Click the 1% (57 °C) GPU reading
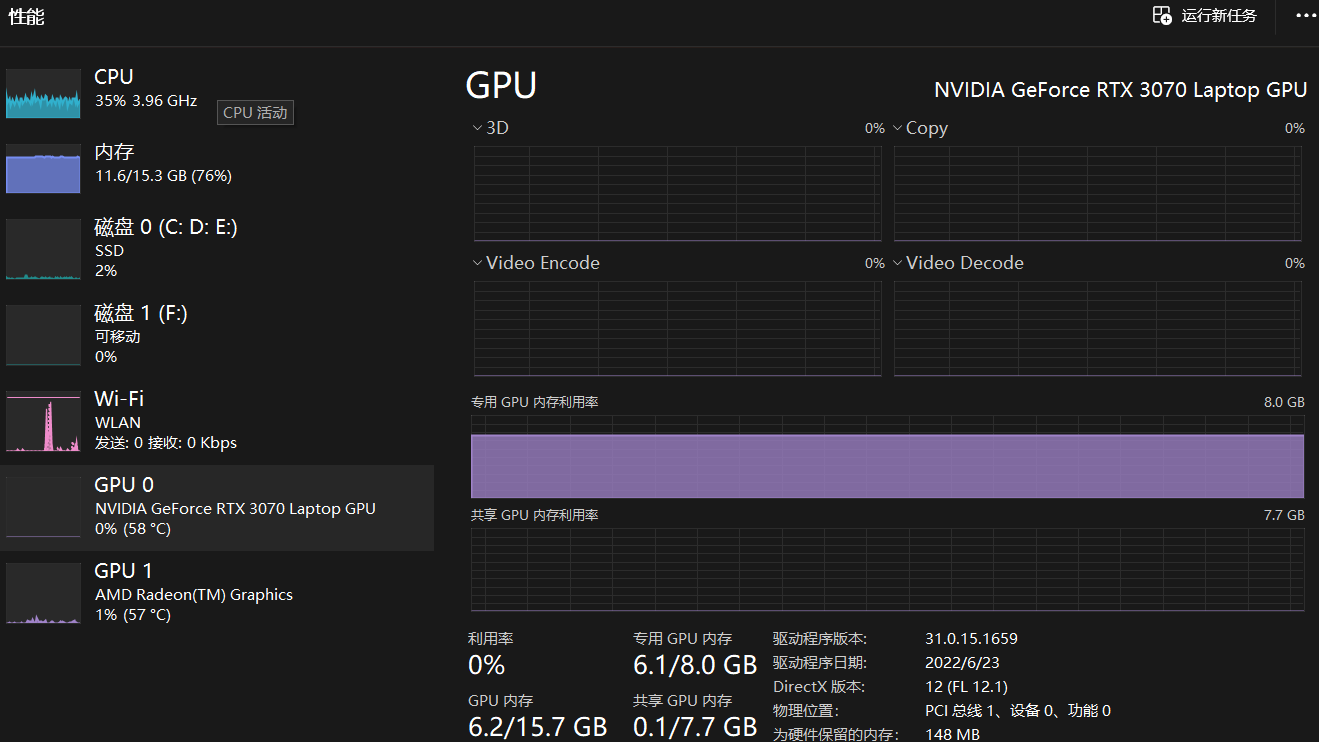The width and height of the screenshot is (1319, 742). coord(133,614)
